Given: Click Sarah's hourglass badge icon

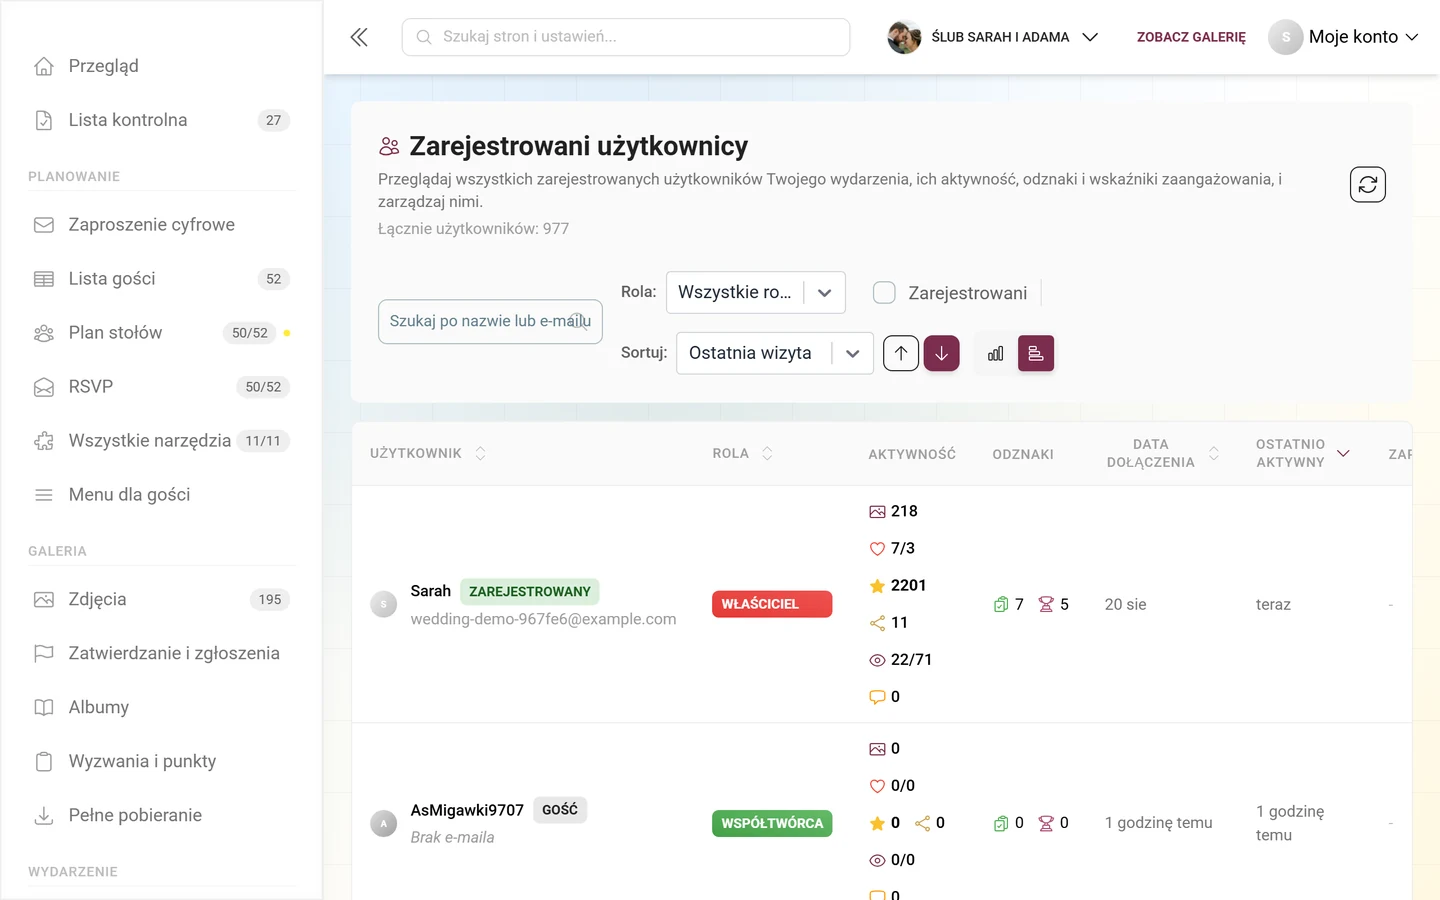Looking at the screenshot, I should coord(1046,604).
